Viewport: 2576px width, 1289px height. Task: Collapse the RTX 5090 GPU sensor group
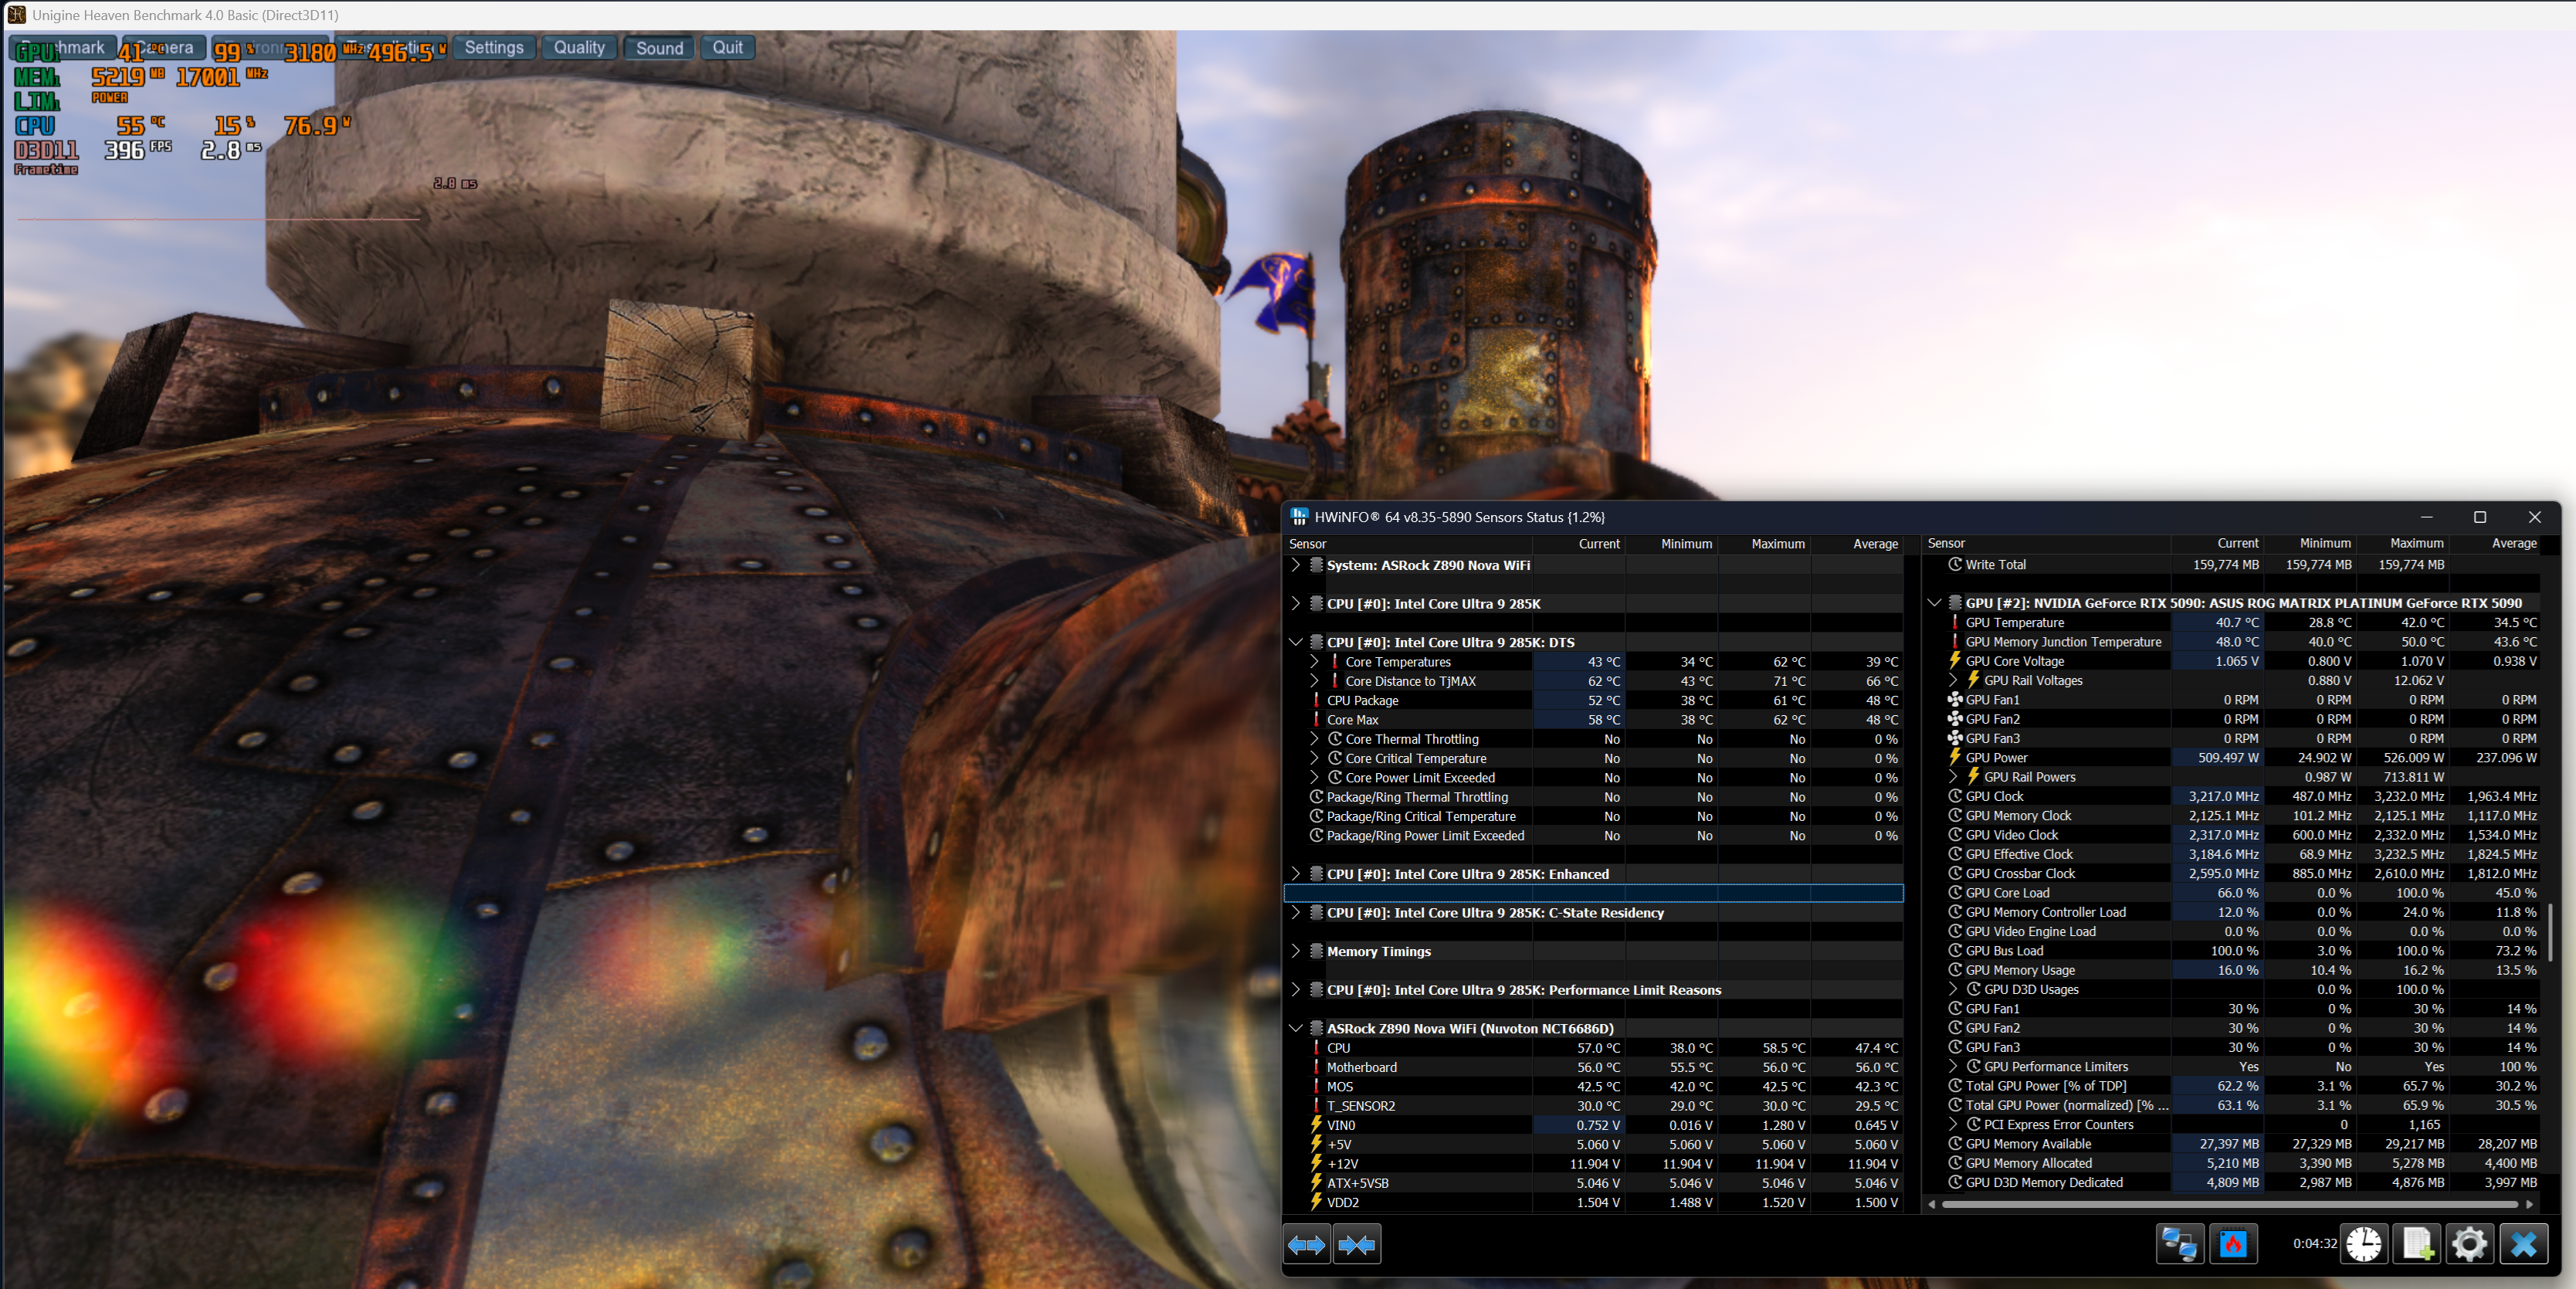pos(1934,603)
